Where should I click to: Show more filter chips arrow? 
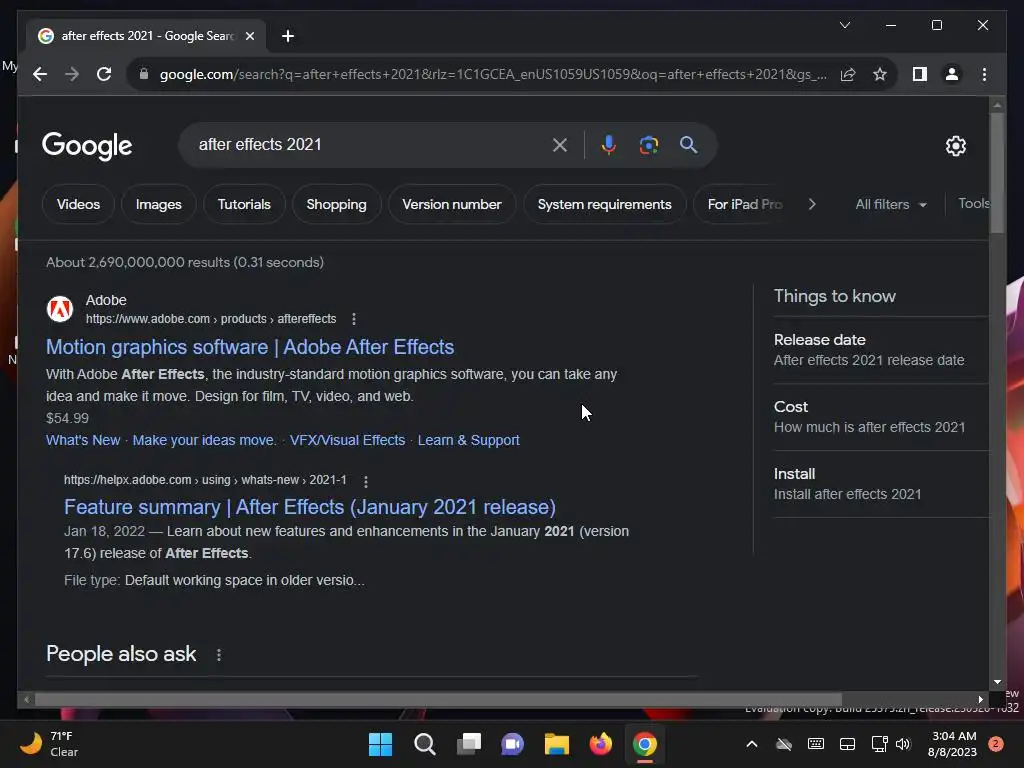pyautogui.click(x=812, y=204)
